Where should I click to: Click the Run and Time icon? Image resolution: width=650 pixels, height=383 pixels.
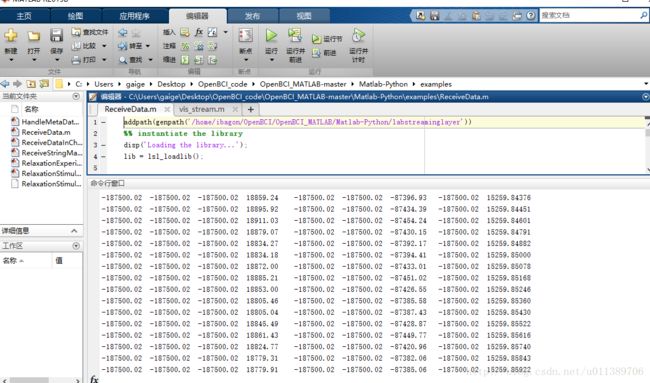[x=358, y=35]
